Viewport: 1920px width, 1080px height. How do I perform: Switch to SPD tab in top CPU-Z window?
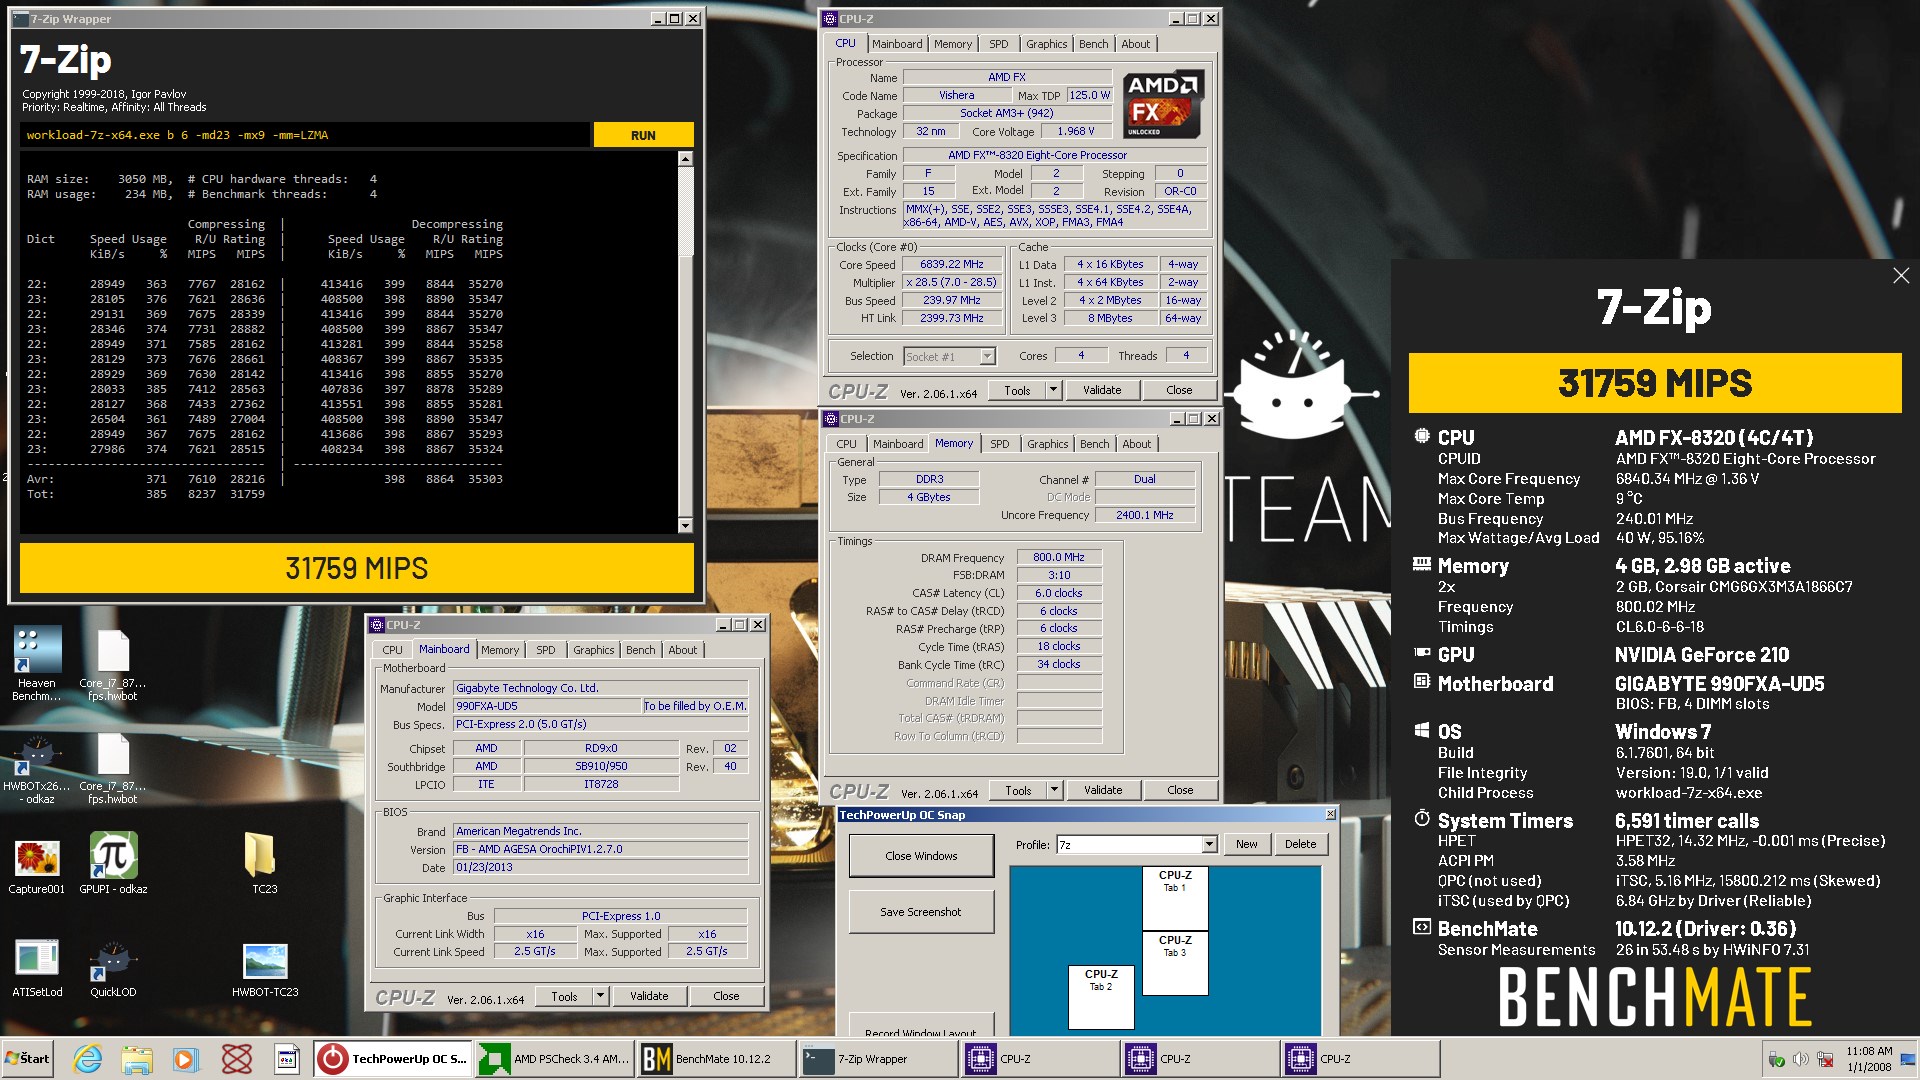coord(998,44)
